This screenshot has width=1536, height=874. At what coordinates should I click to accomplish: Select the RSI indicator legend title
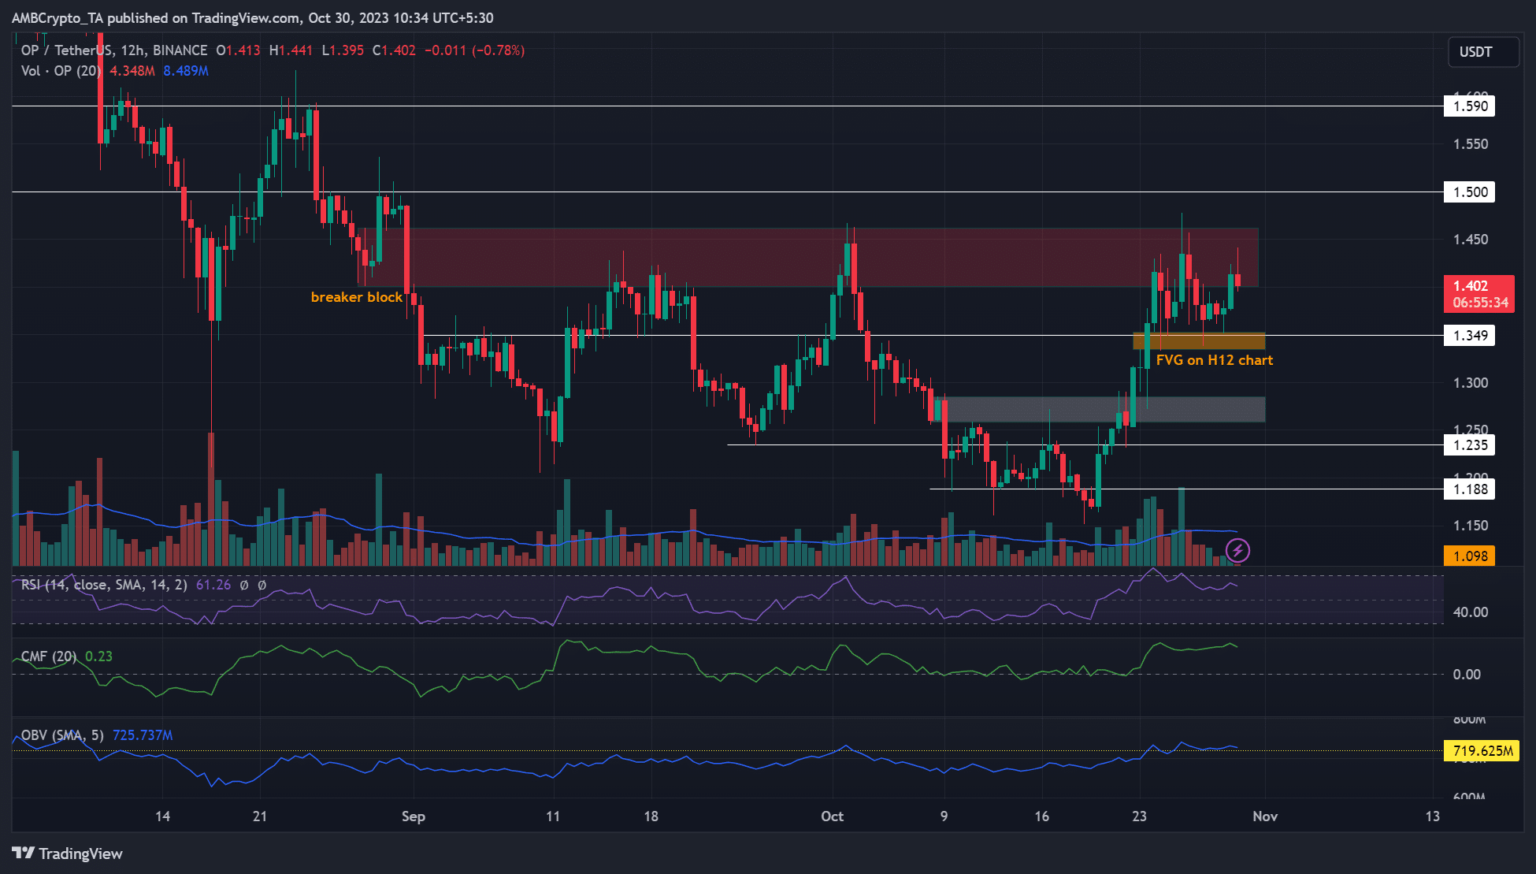click(x=104, y=584)
